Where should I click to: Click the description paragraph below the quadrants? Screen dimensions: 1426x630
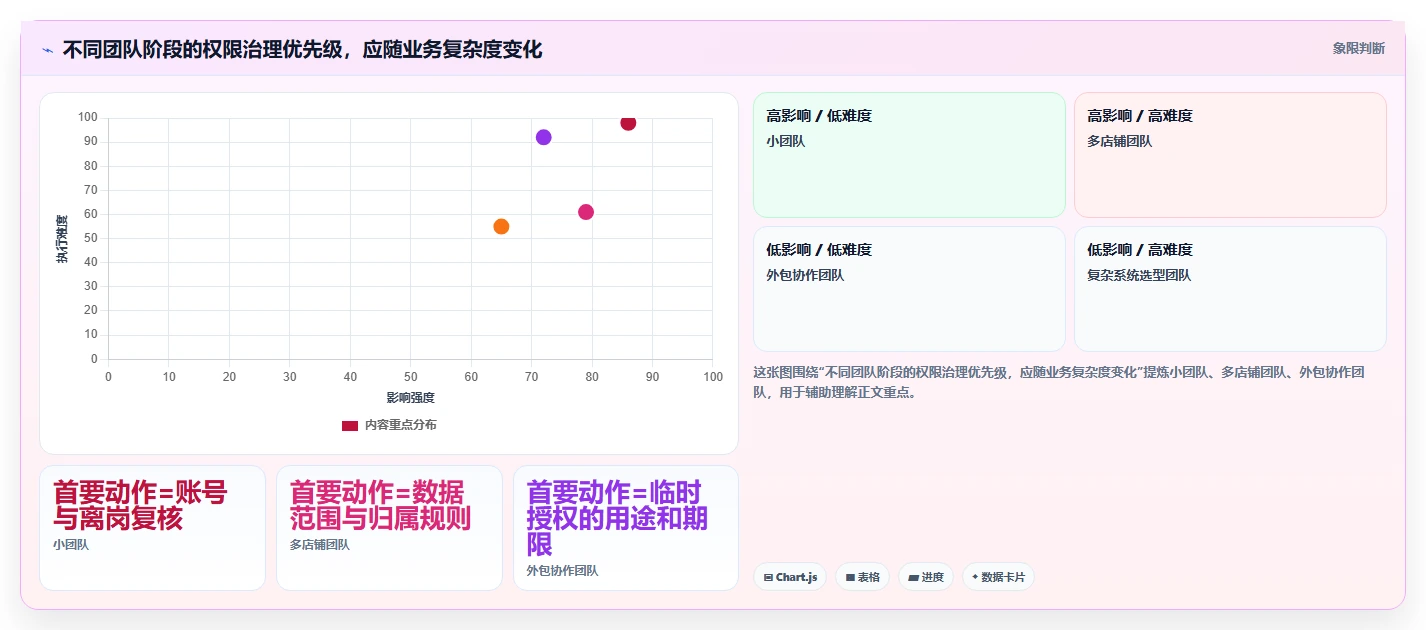click(1059, 382)
